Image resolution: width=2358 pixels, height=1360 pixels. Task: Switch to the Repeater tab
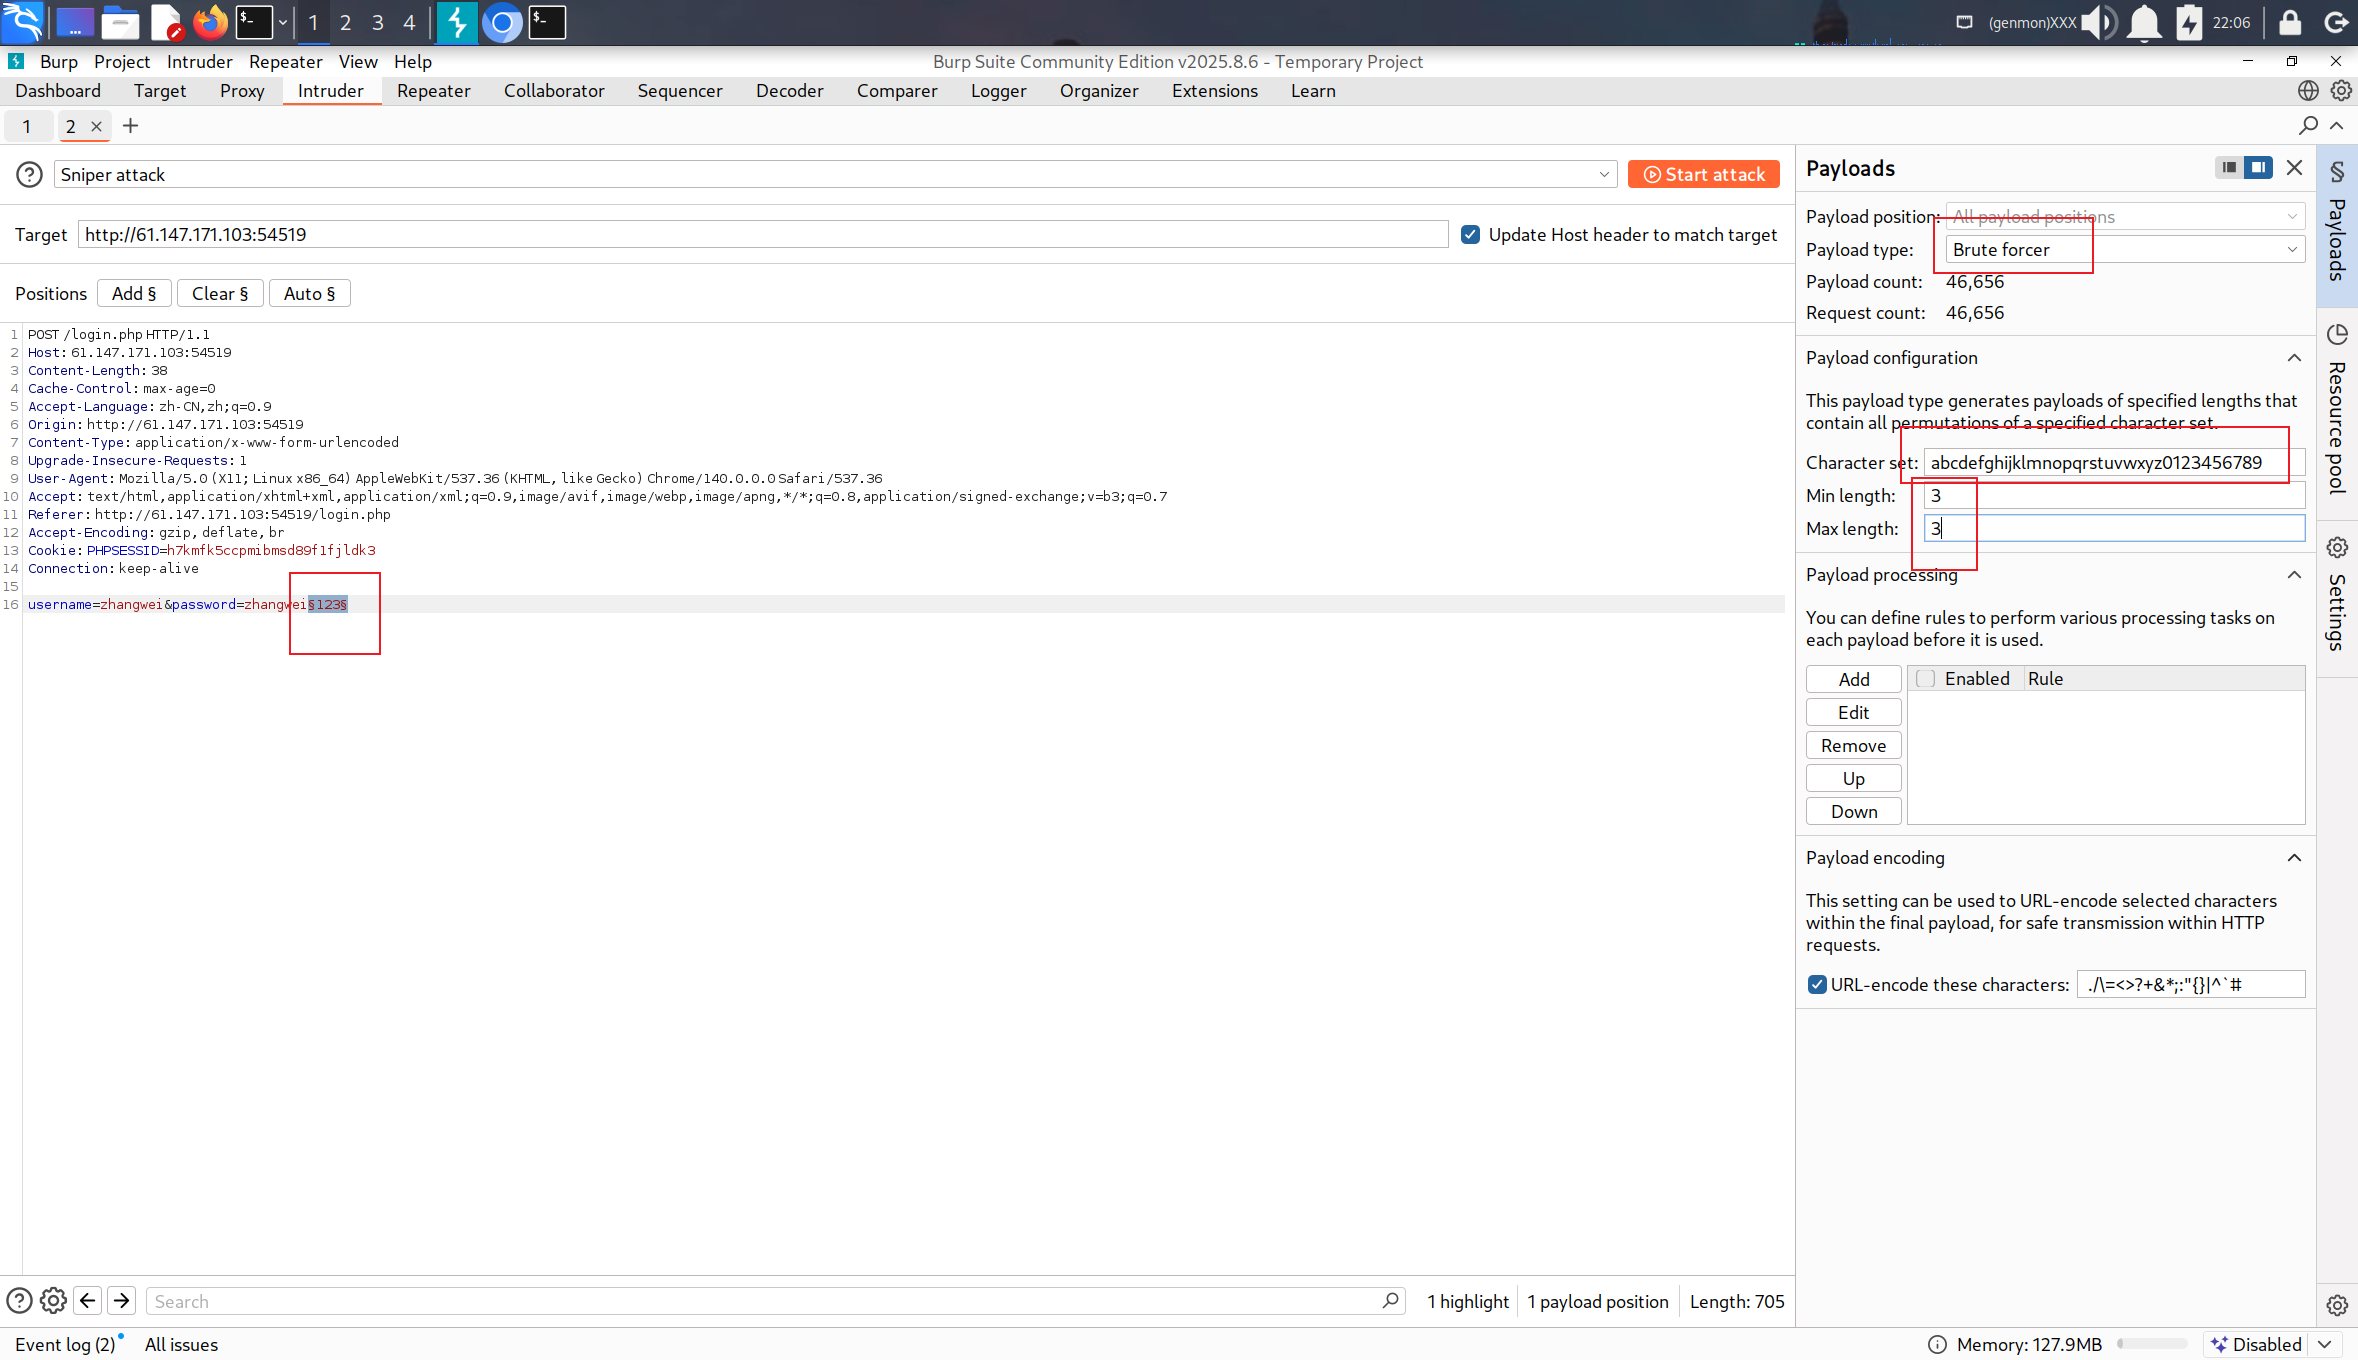[433, 91]
